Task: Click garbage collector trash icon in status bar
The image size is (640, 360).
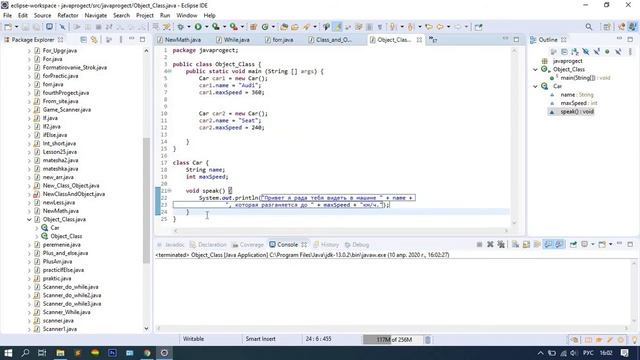Action: [427, 340]
